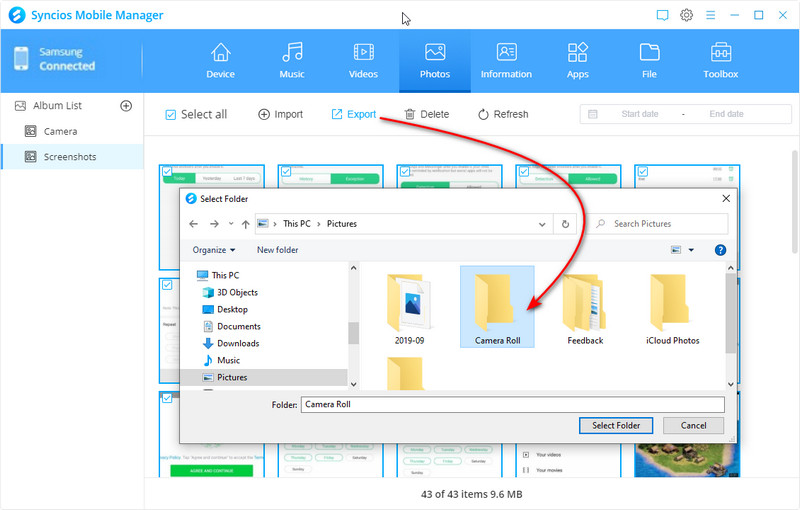Open the Videos tab
The width and height of the screenshot is (800, 510).
[363, 61]
